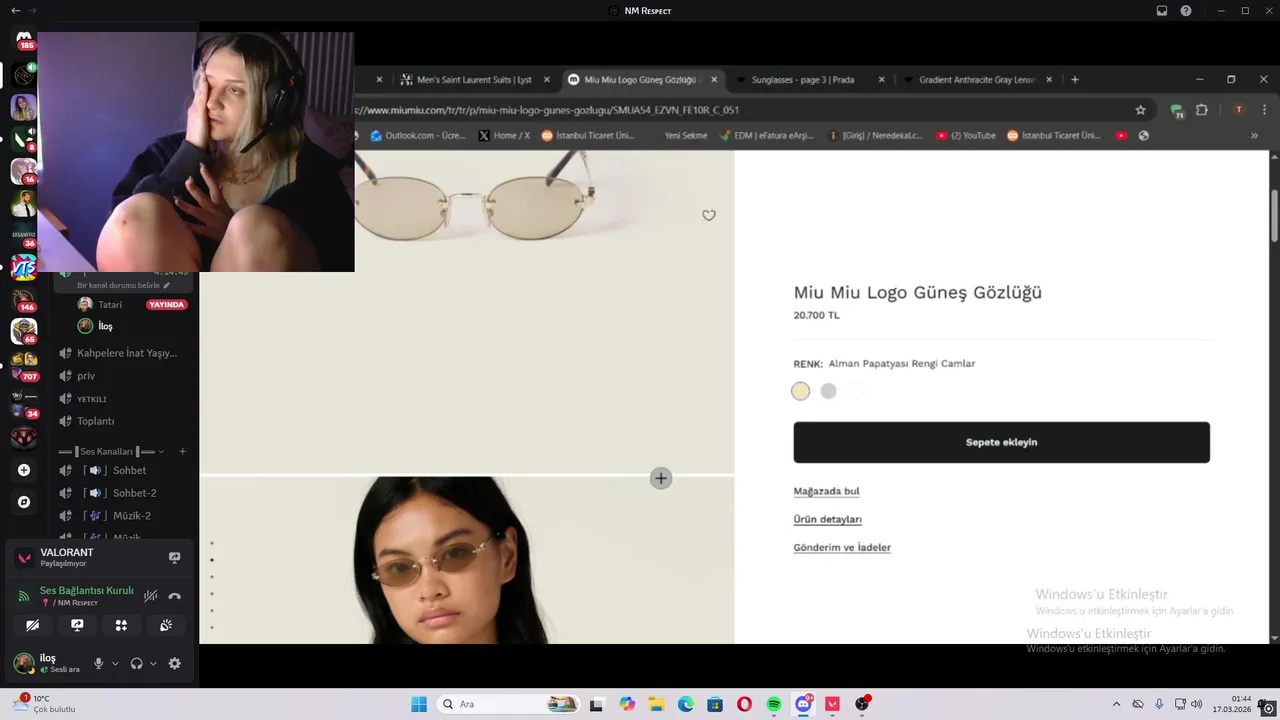Show hidden system tray icons
This screenshot has width=1280, height=720.
click(1116, 704)
